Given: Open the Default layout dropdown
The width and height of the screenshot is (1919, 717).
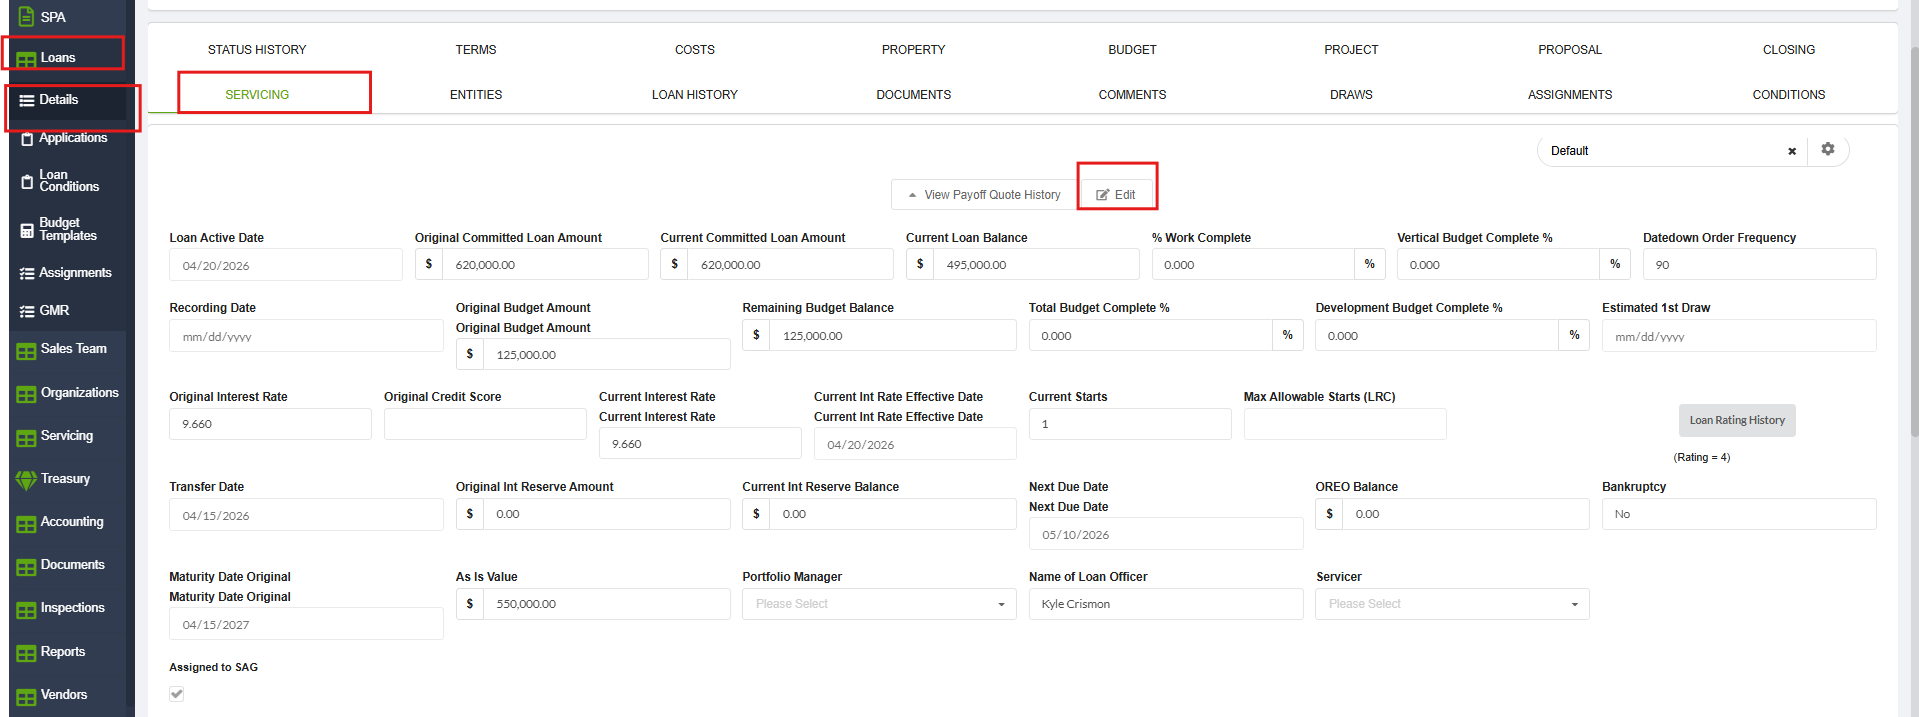Looking at the screenshot, I should [x=1672, y=151].
